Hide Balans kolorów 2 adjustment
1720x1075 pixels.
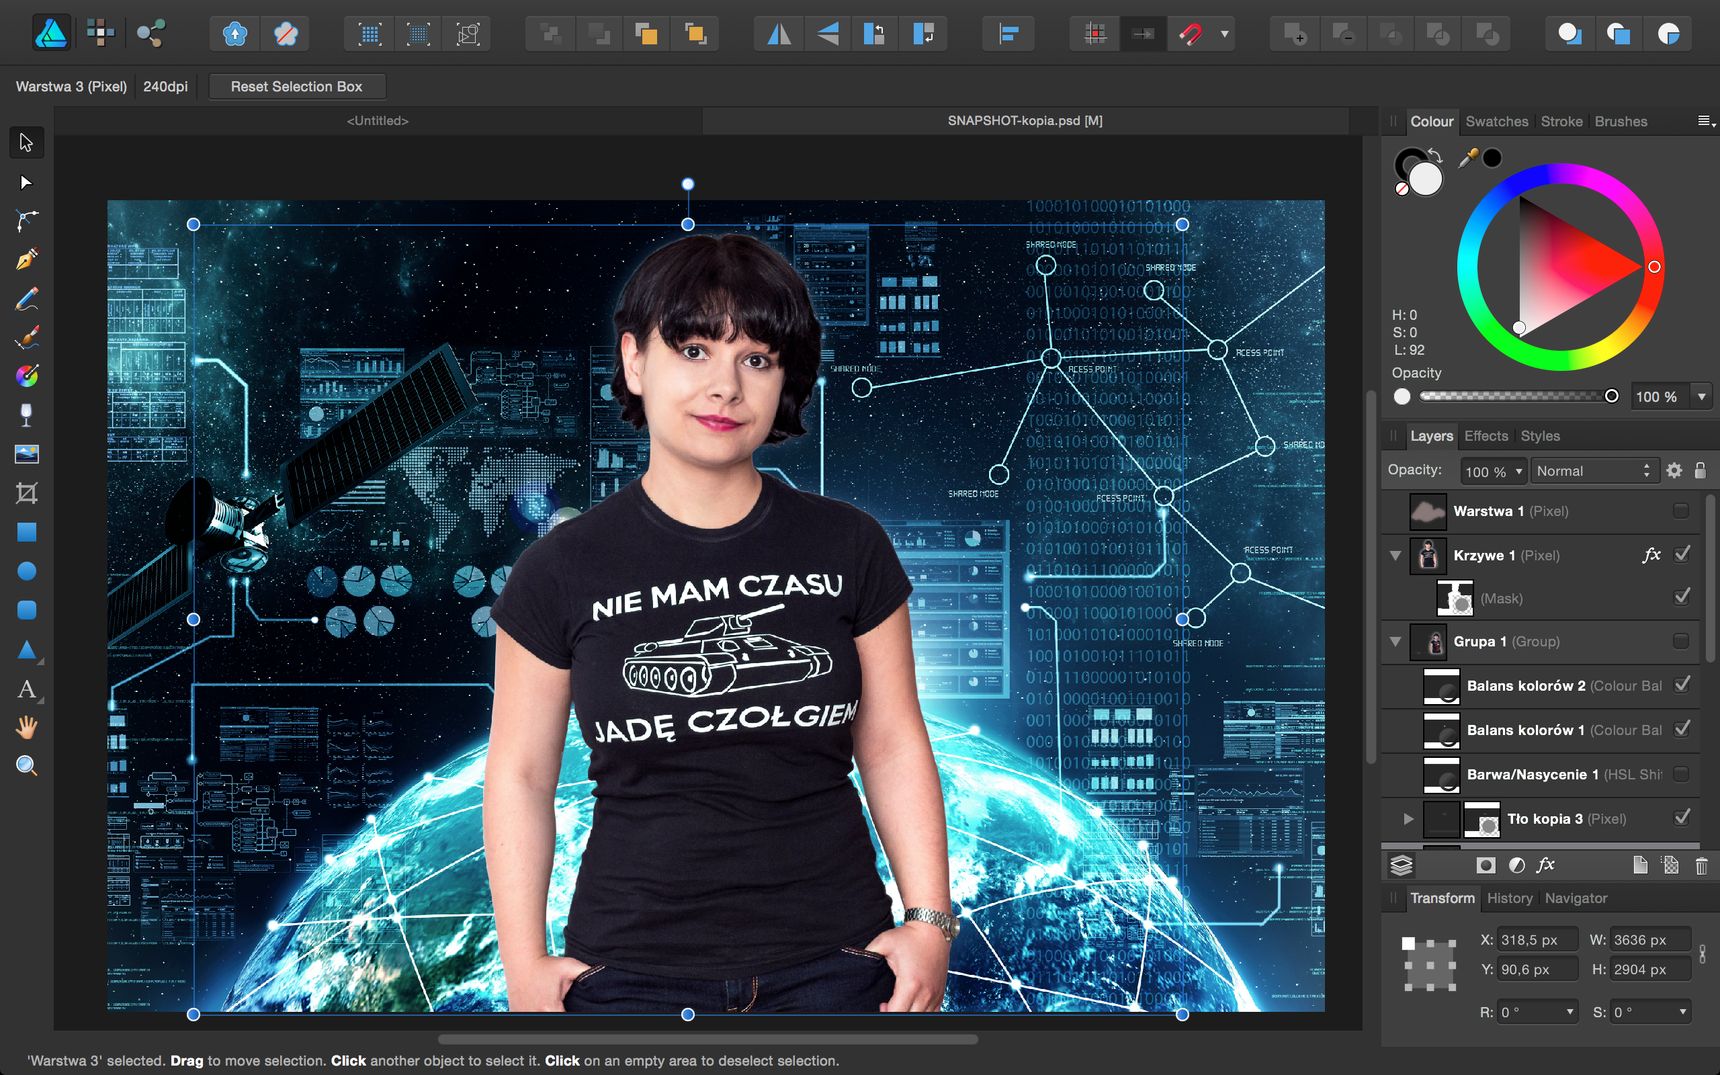coord(1682,685)
